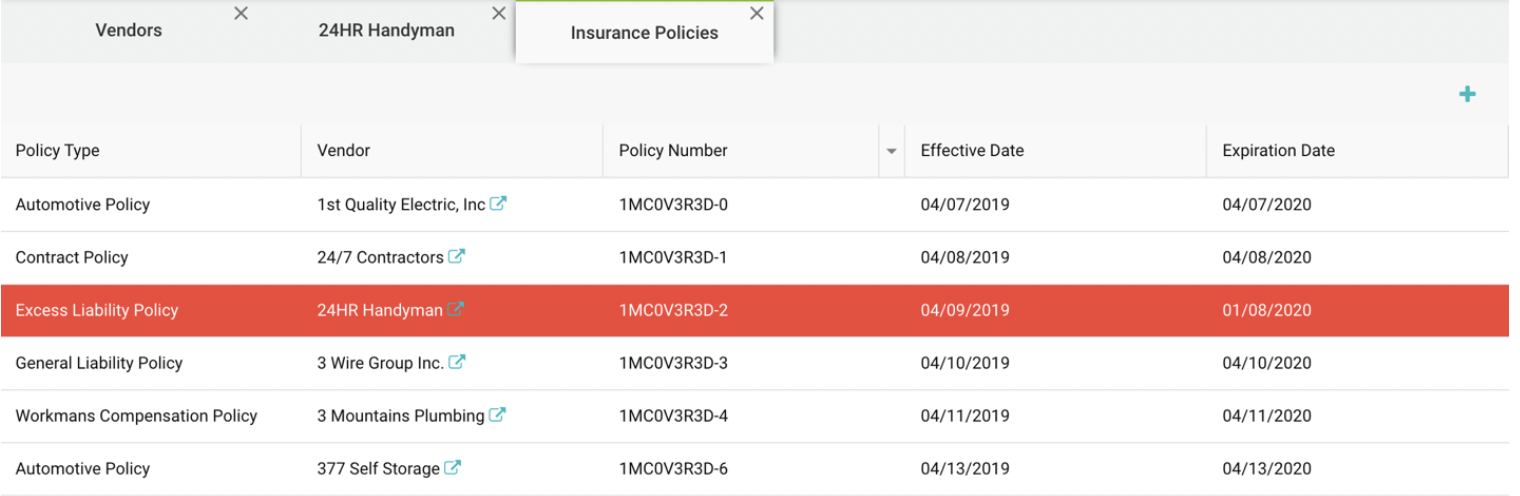This screenshot has width=1520, height=496.
Task: Open vendor 3 Mountains Plumbing
Action: point(401,416)
